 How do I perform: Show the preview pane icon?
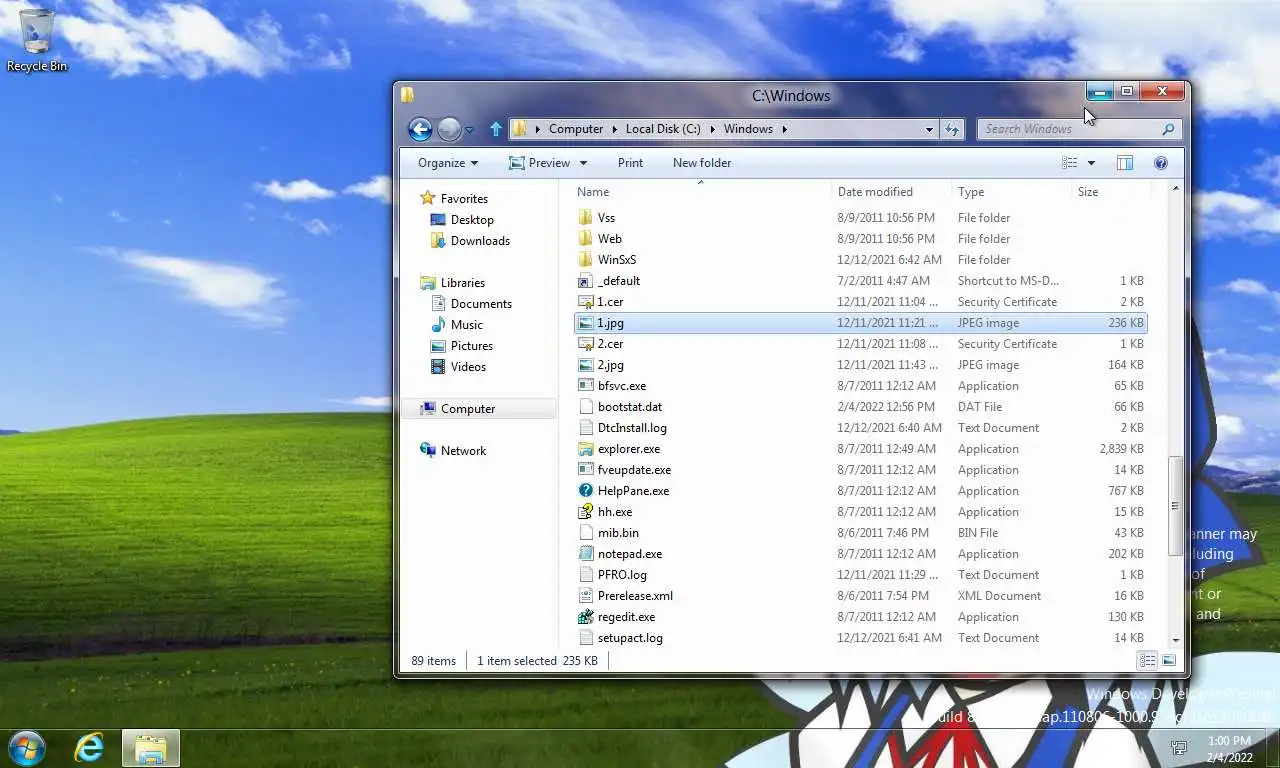pos(1125,163)
